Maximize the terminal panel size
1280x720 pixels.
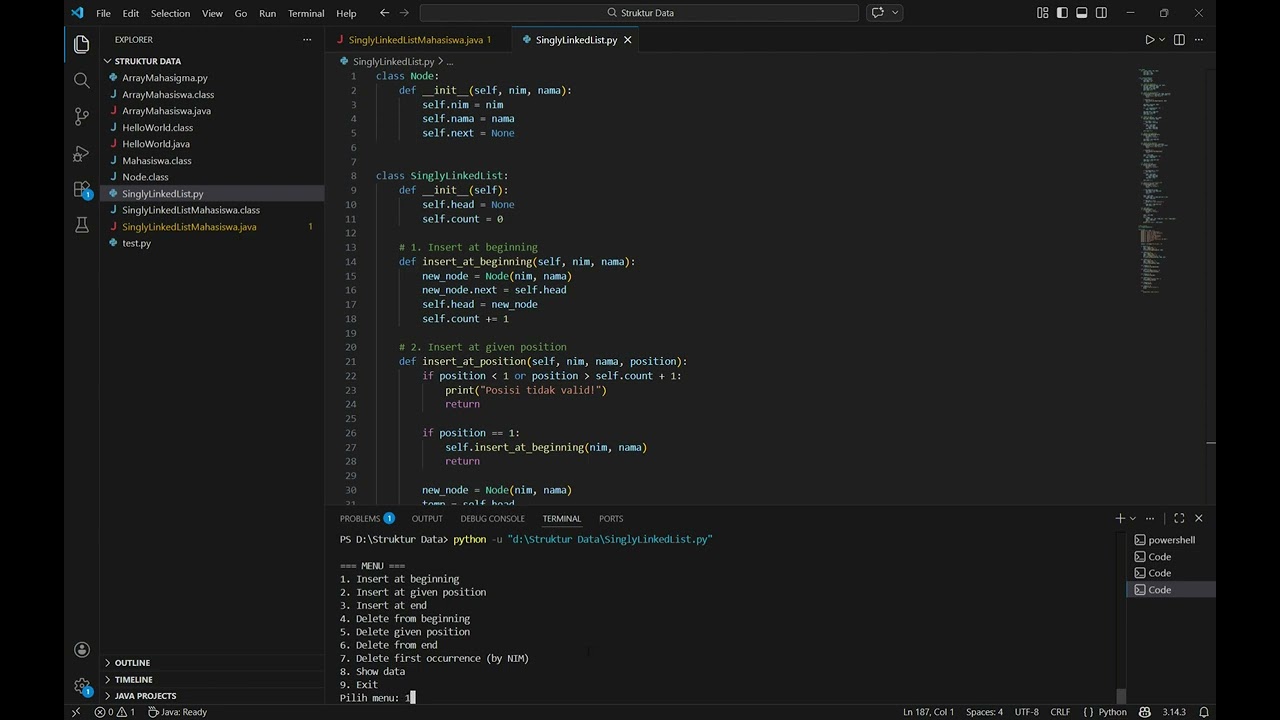[1179, 518]
